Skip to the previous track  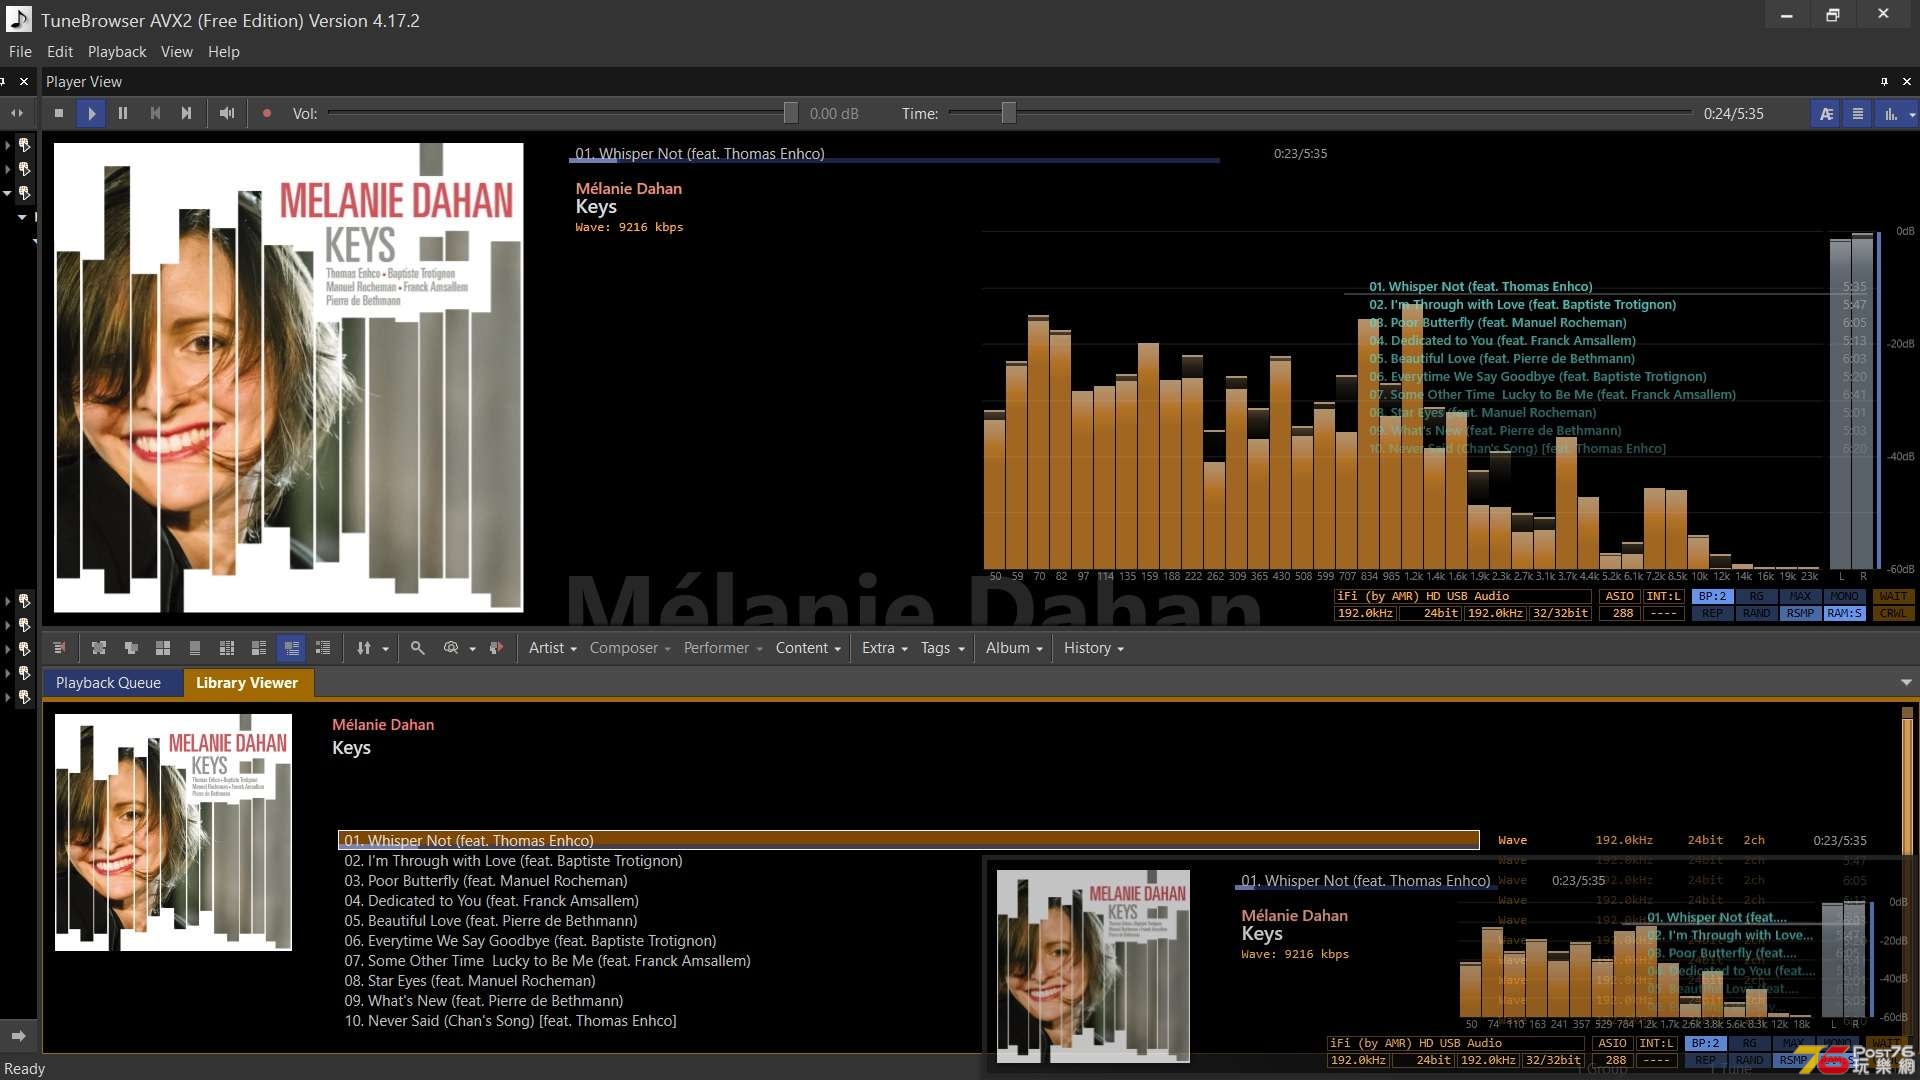click(155, 114)
